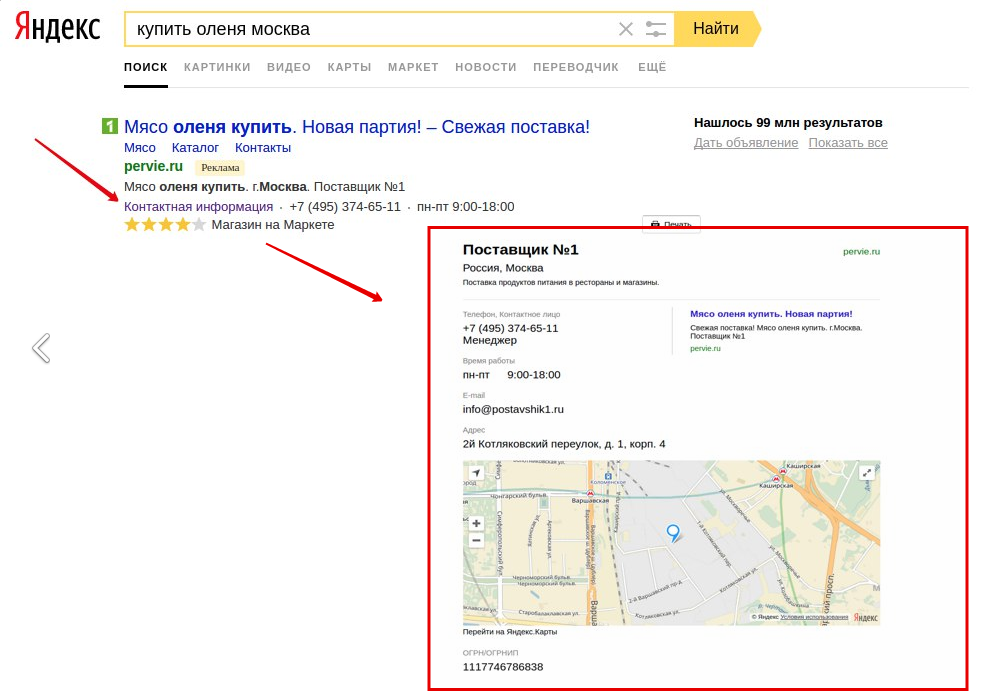Click the address 2й Котляковский переулок
Image resolution: width=991 pixels, height=696 pixels.
pos(564,444)
